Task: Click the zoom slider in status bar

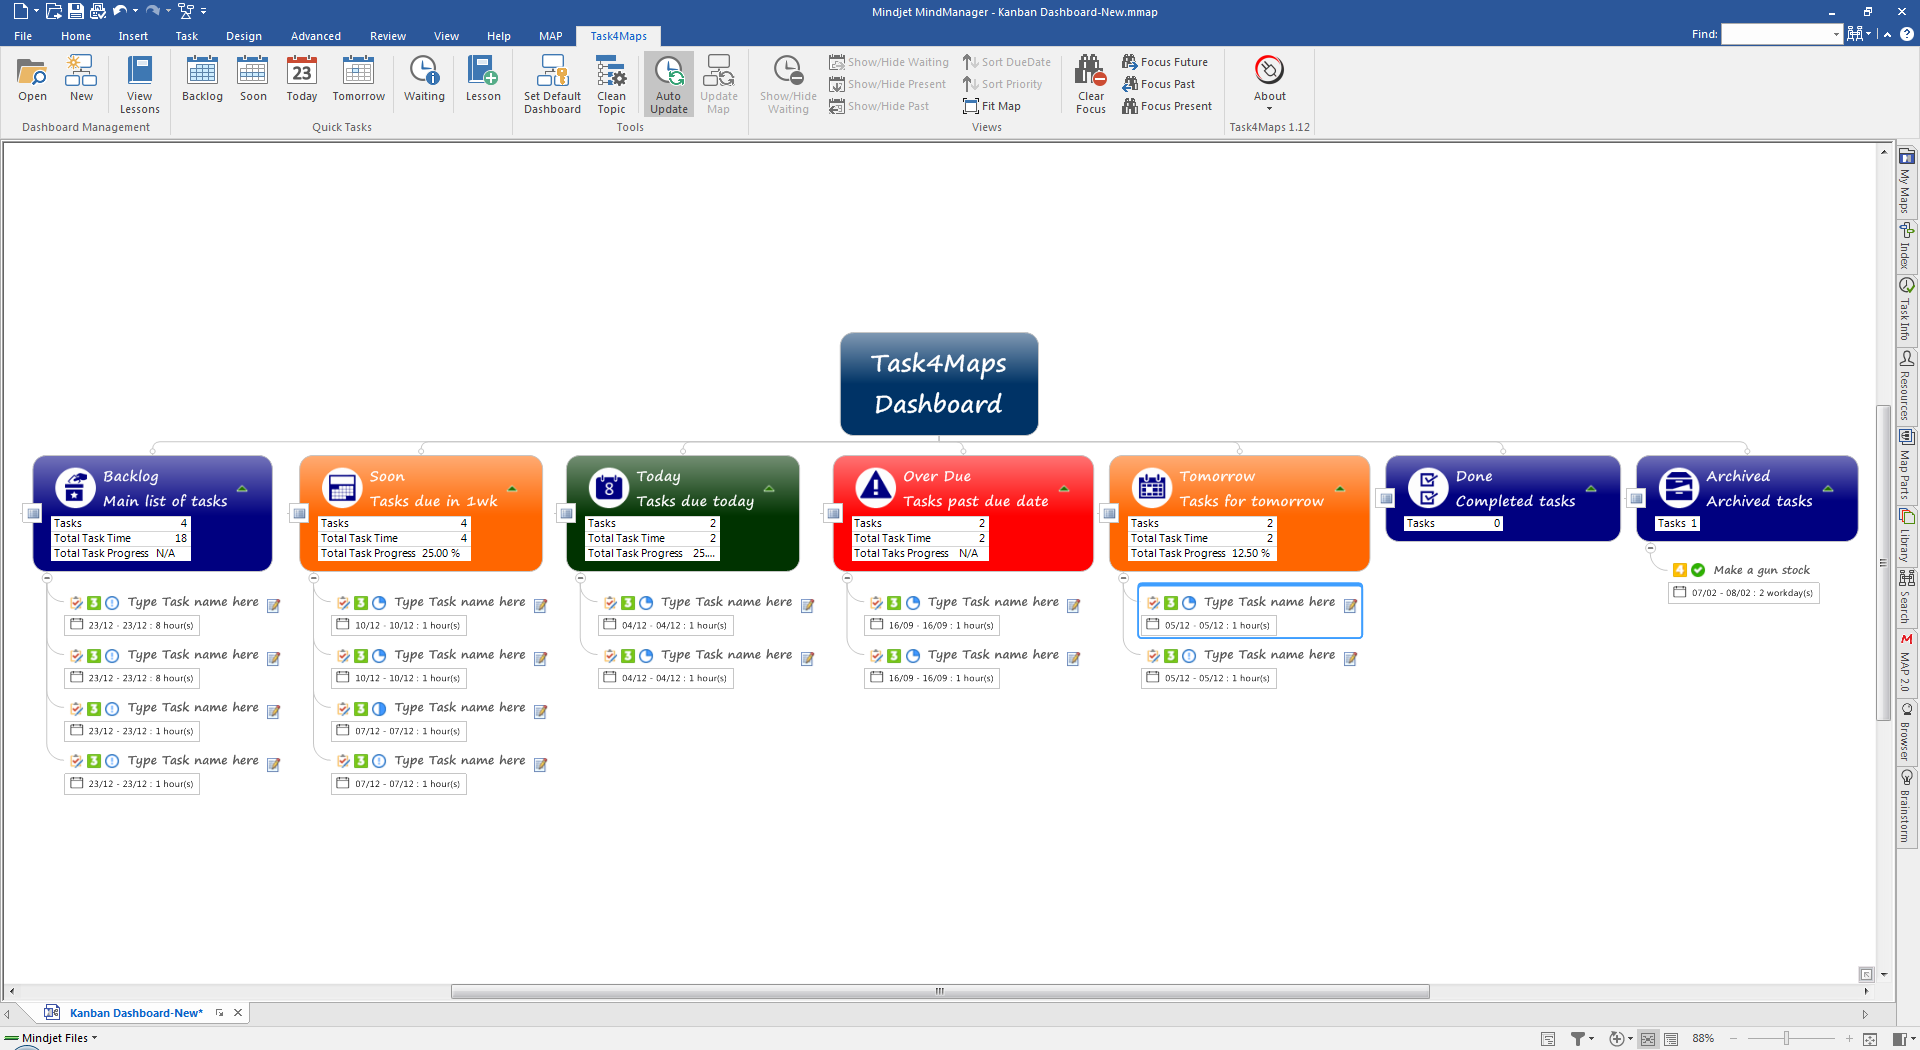Action: [1786, 1039]
